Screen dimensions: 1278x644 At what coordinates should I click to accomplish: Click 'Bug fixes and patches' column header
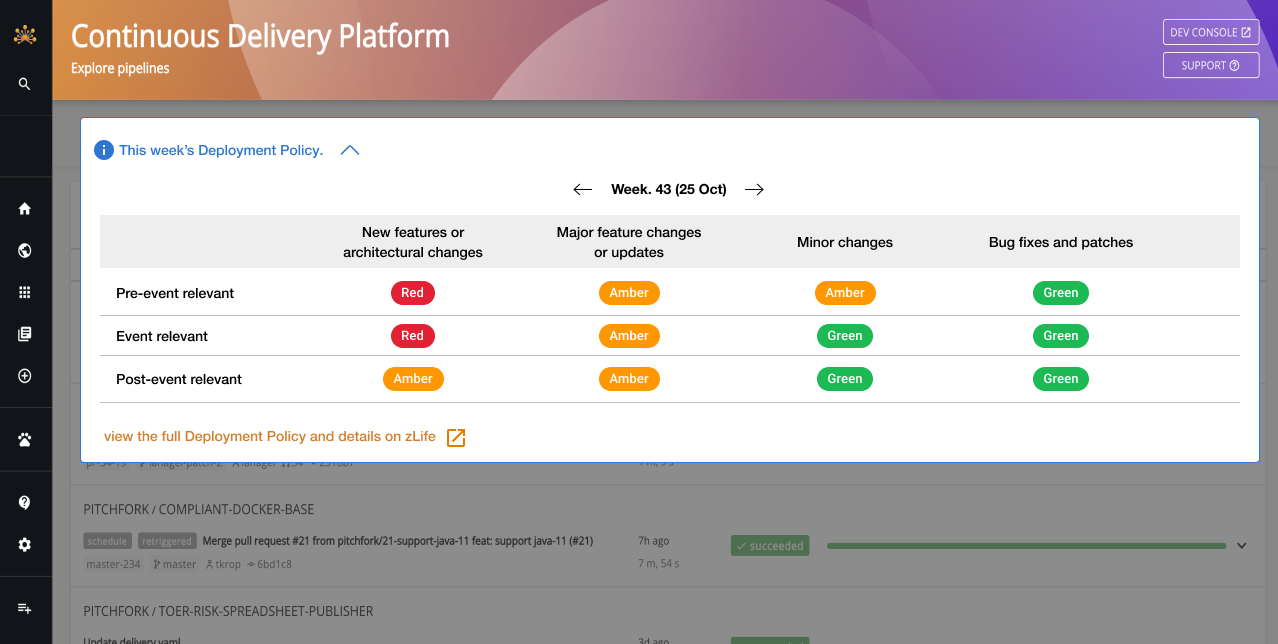coord(1061,242)
